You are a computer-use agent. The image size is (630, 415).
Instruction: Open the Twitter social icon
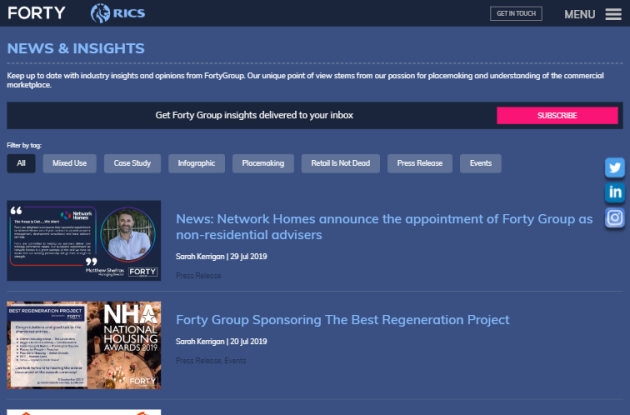[x=615, y=167]
